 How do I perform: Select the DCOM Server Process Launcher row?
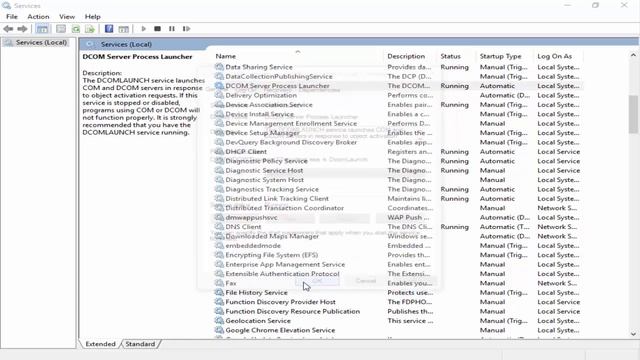398,86
